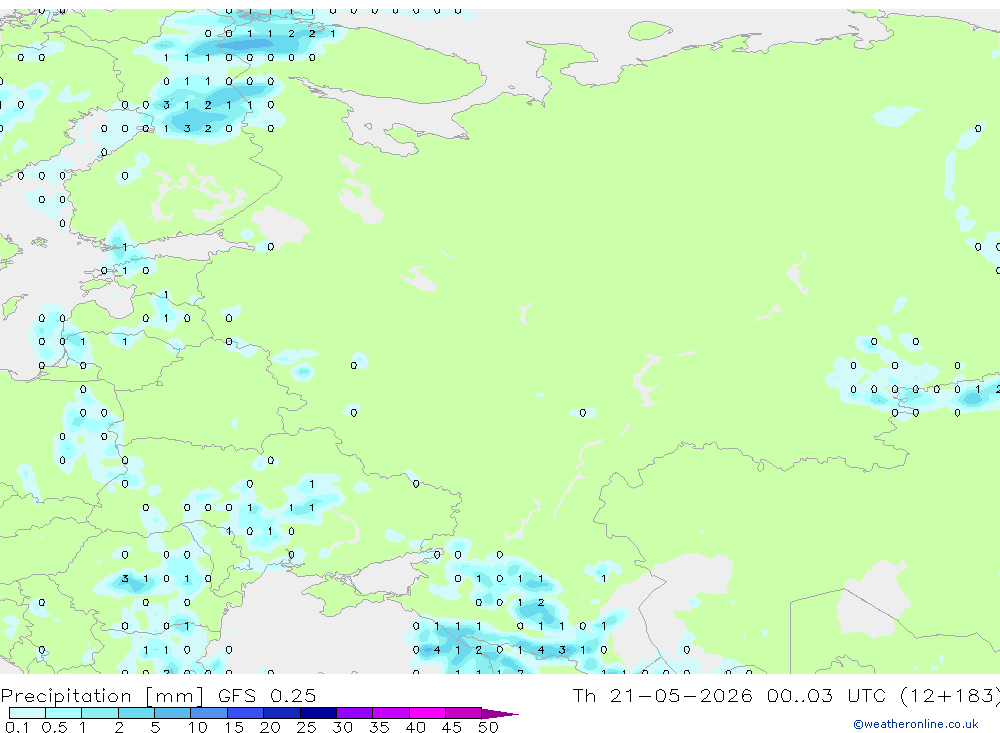
Task: Pick the 10–15 mm legend color swatch
Action: 209,713
